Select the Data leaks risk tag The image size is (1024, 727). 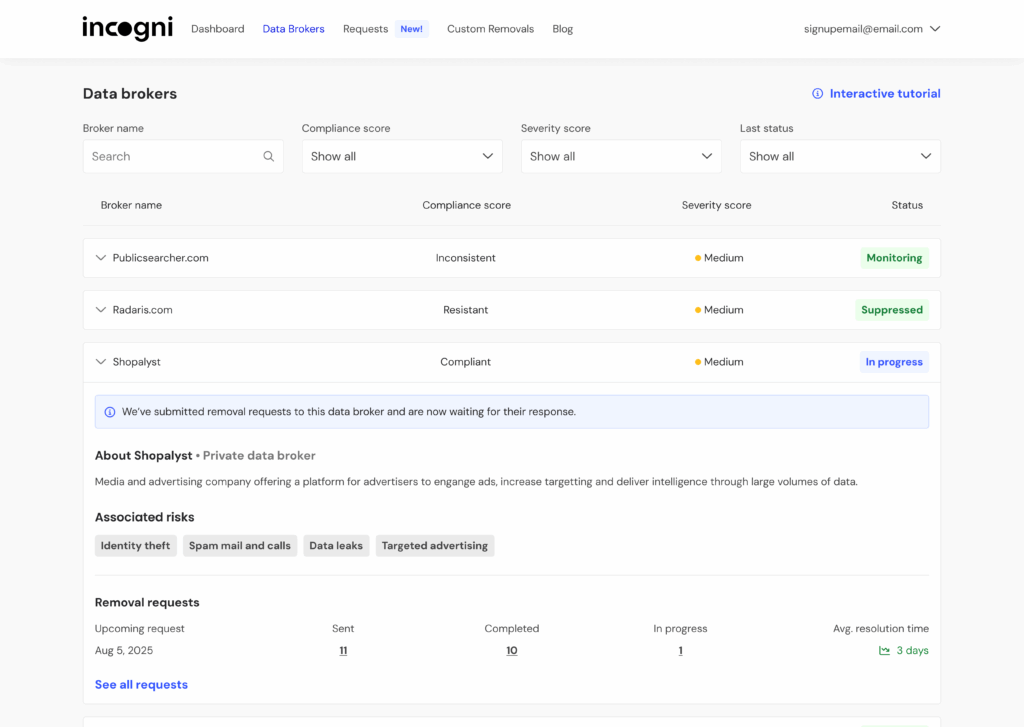click(x=336, y=545)
